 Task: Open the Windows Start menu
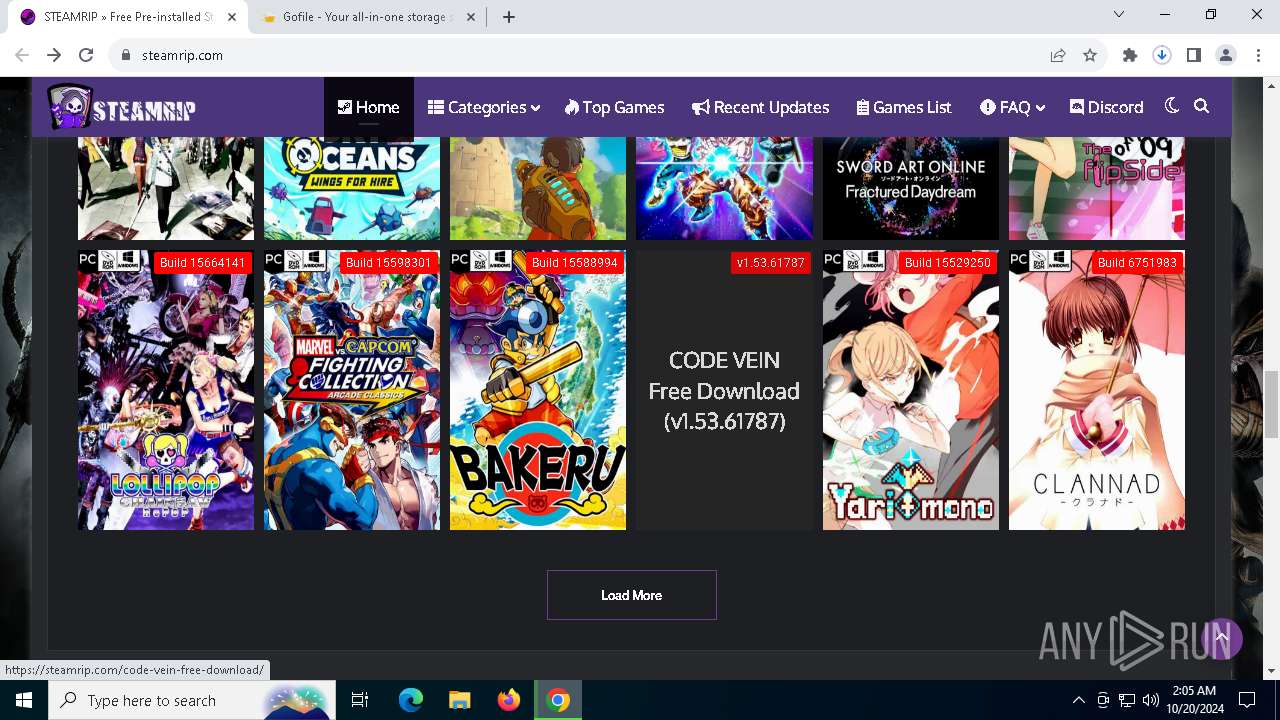click(24, 700)
